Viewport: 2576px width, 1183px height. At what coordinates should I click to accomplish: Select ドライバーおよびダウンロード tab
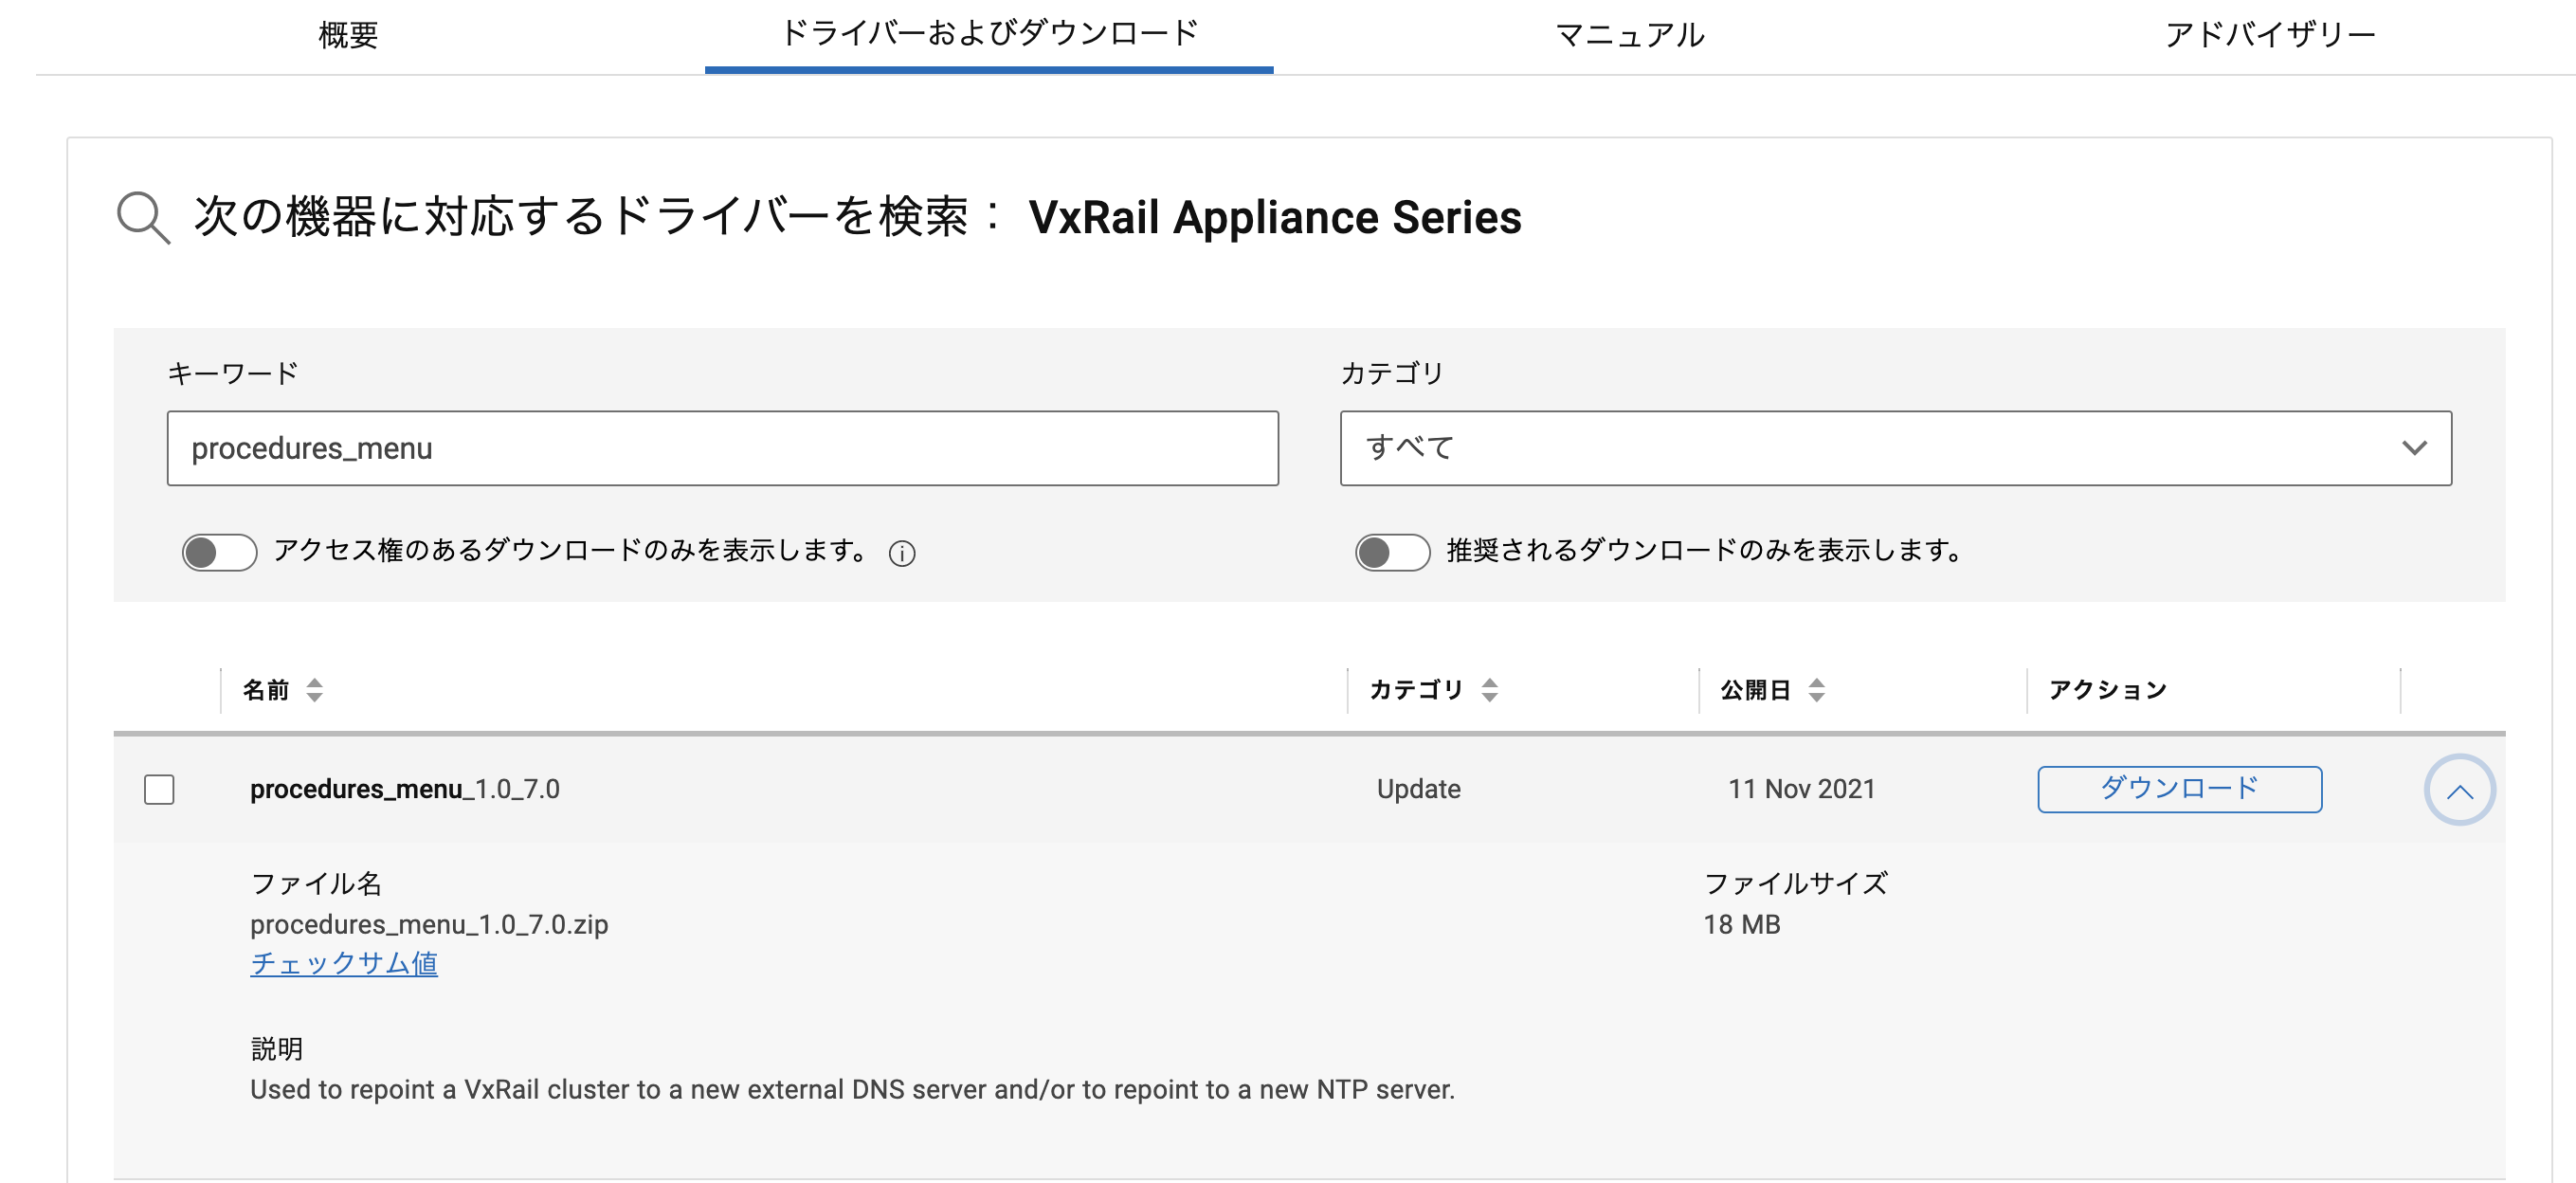coord(988,35)
